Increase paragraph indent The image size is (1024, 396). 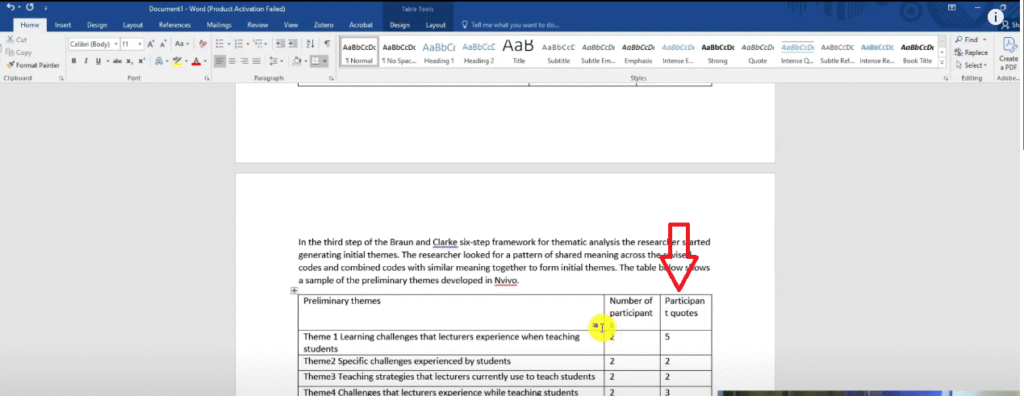(293, 44)
